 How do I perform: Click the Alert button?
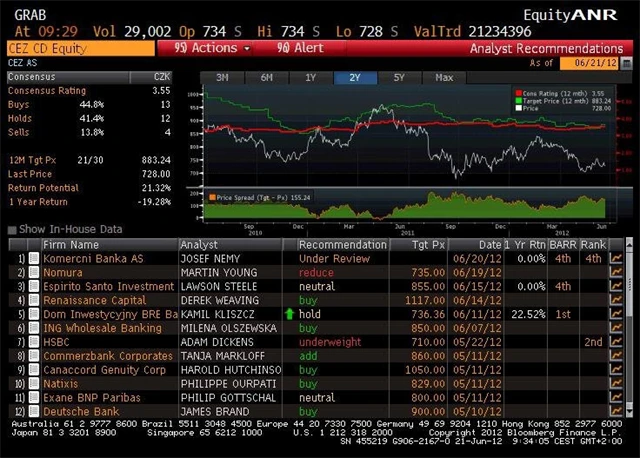point(300,48)
